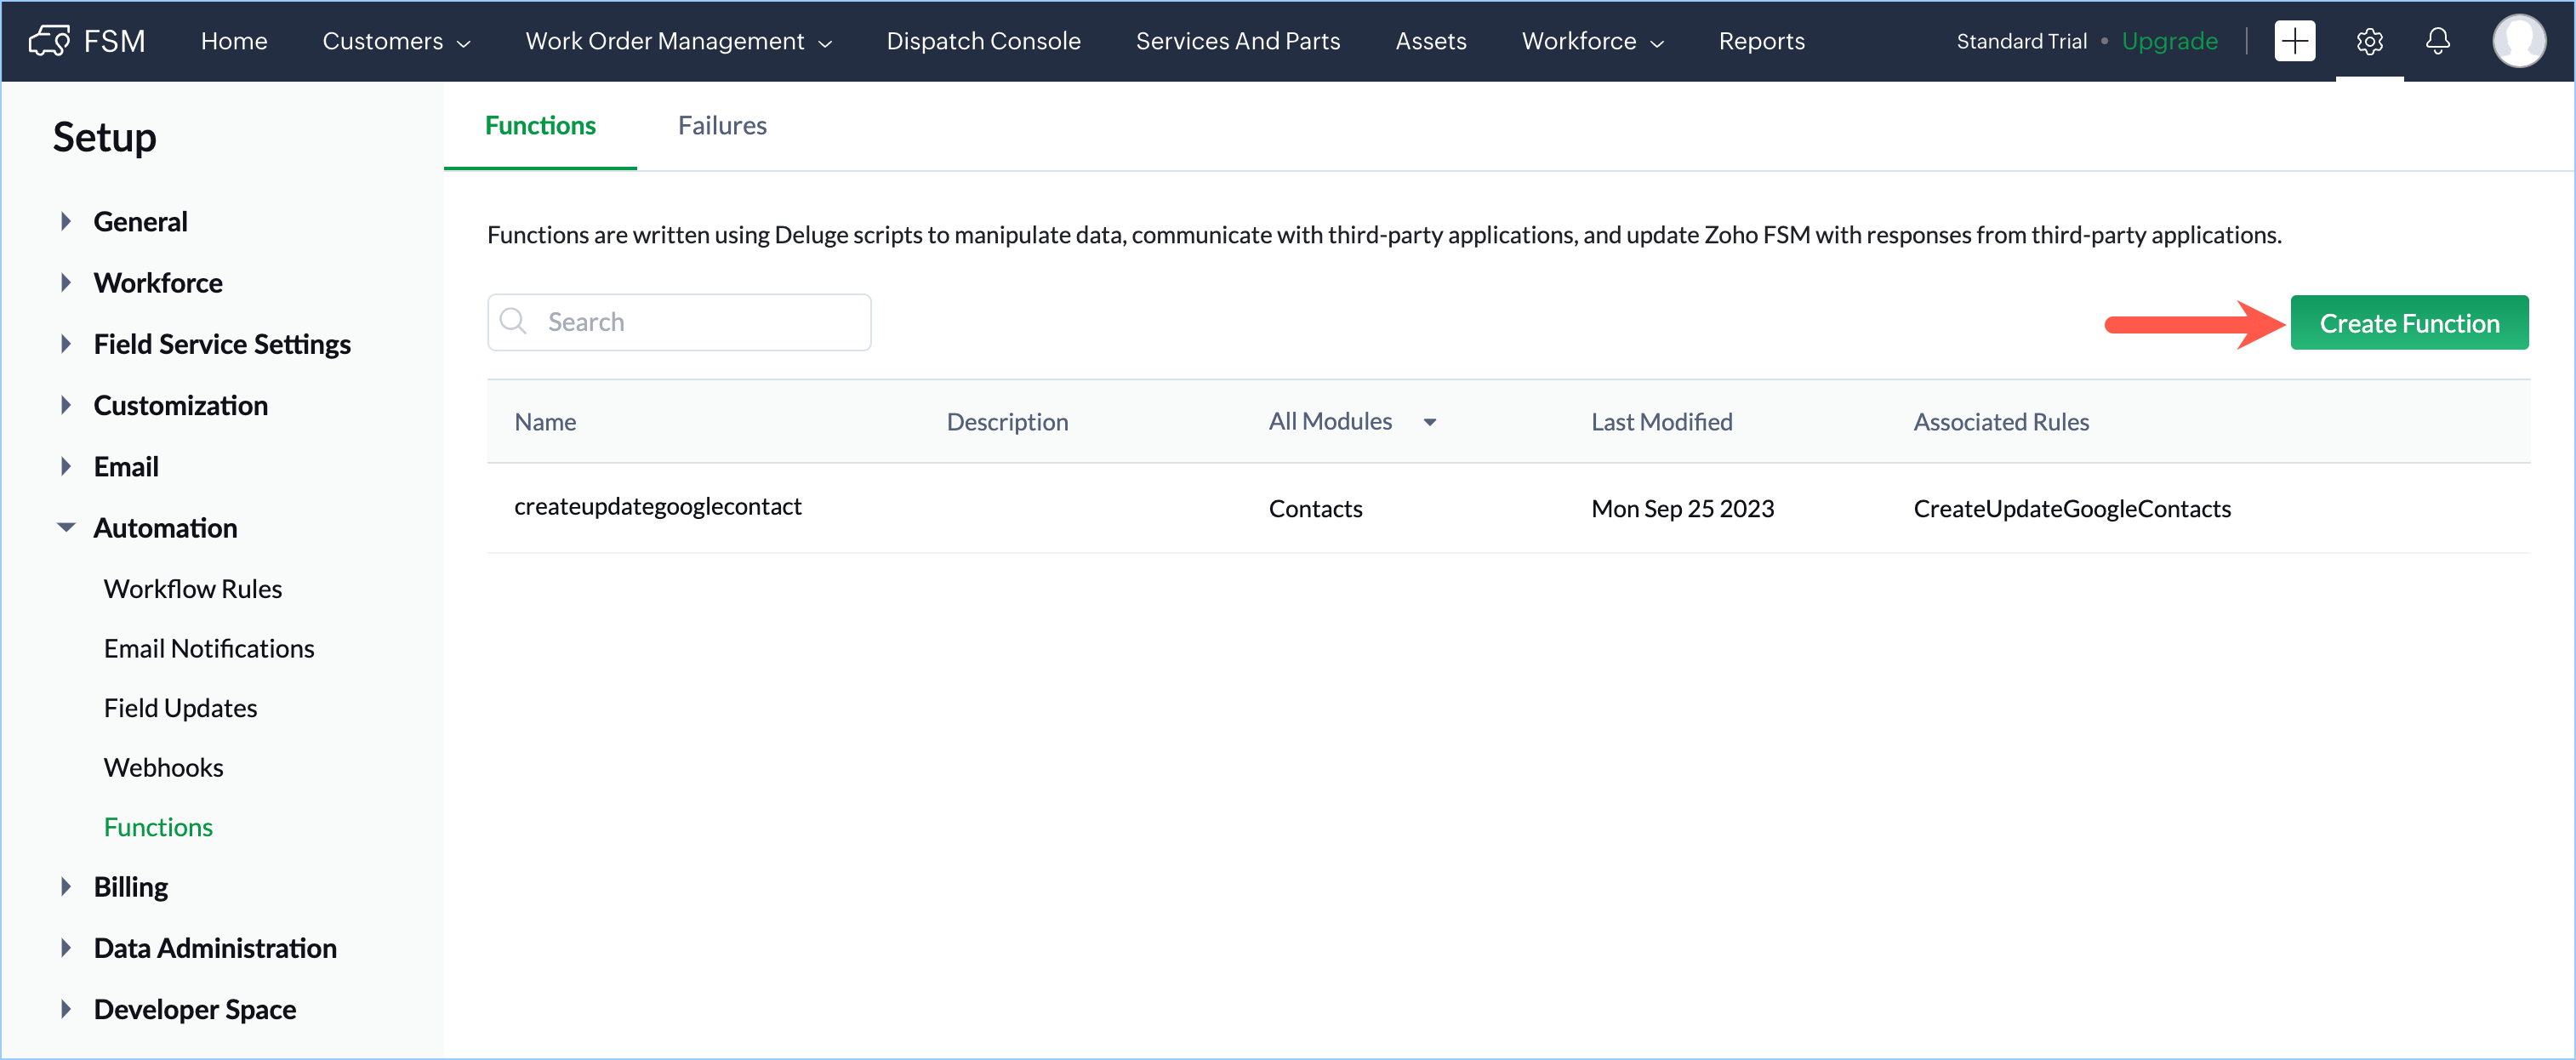2576x1060 pixels.
Task: Click the Name column header
Action: pyautogui.click(x=545, y=421)
